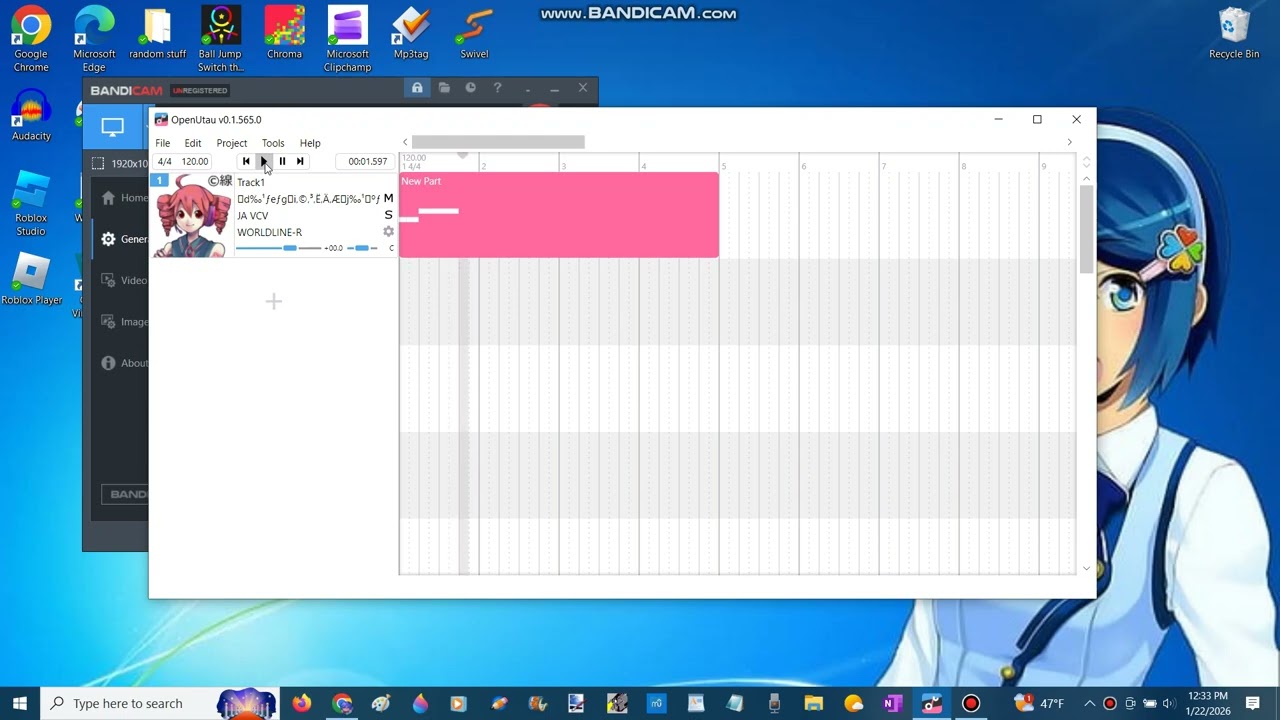
Task: Select the pink New Part clip
Action: coord(558,215)
